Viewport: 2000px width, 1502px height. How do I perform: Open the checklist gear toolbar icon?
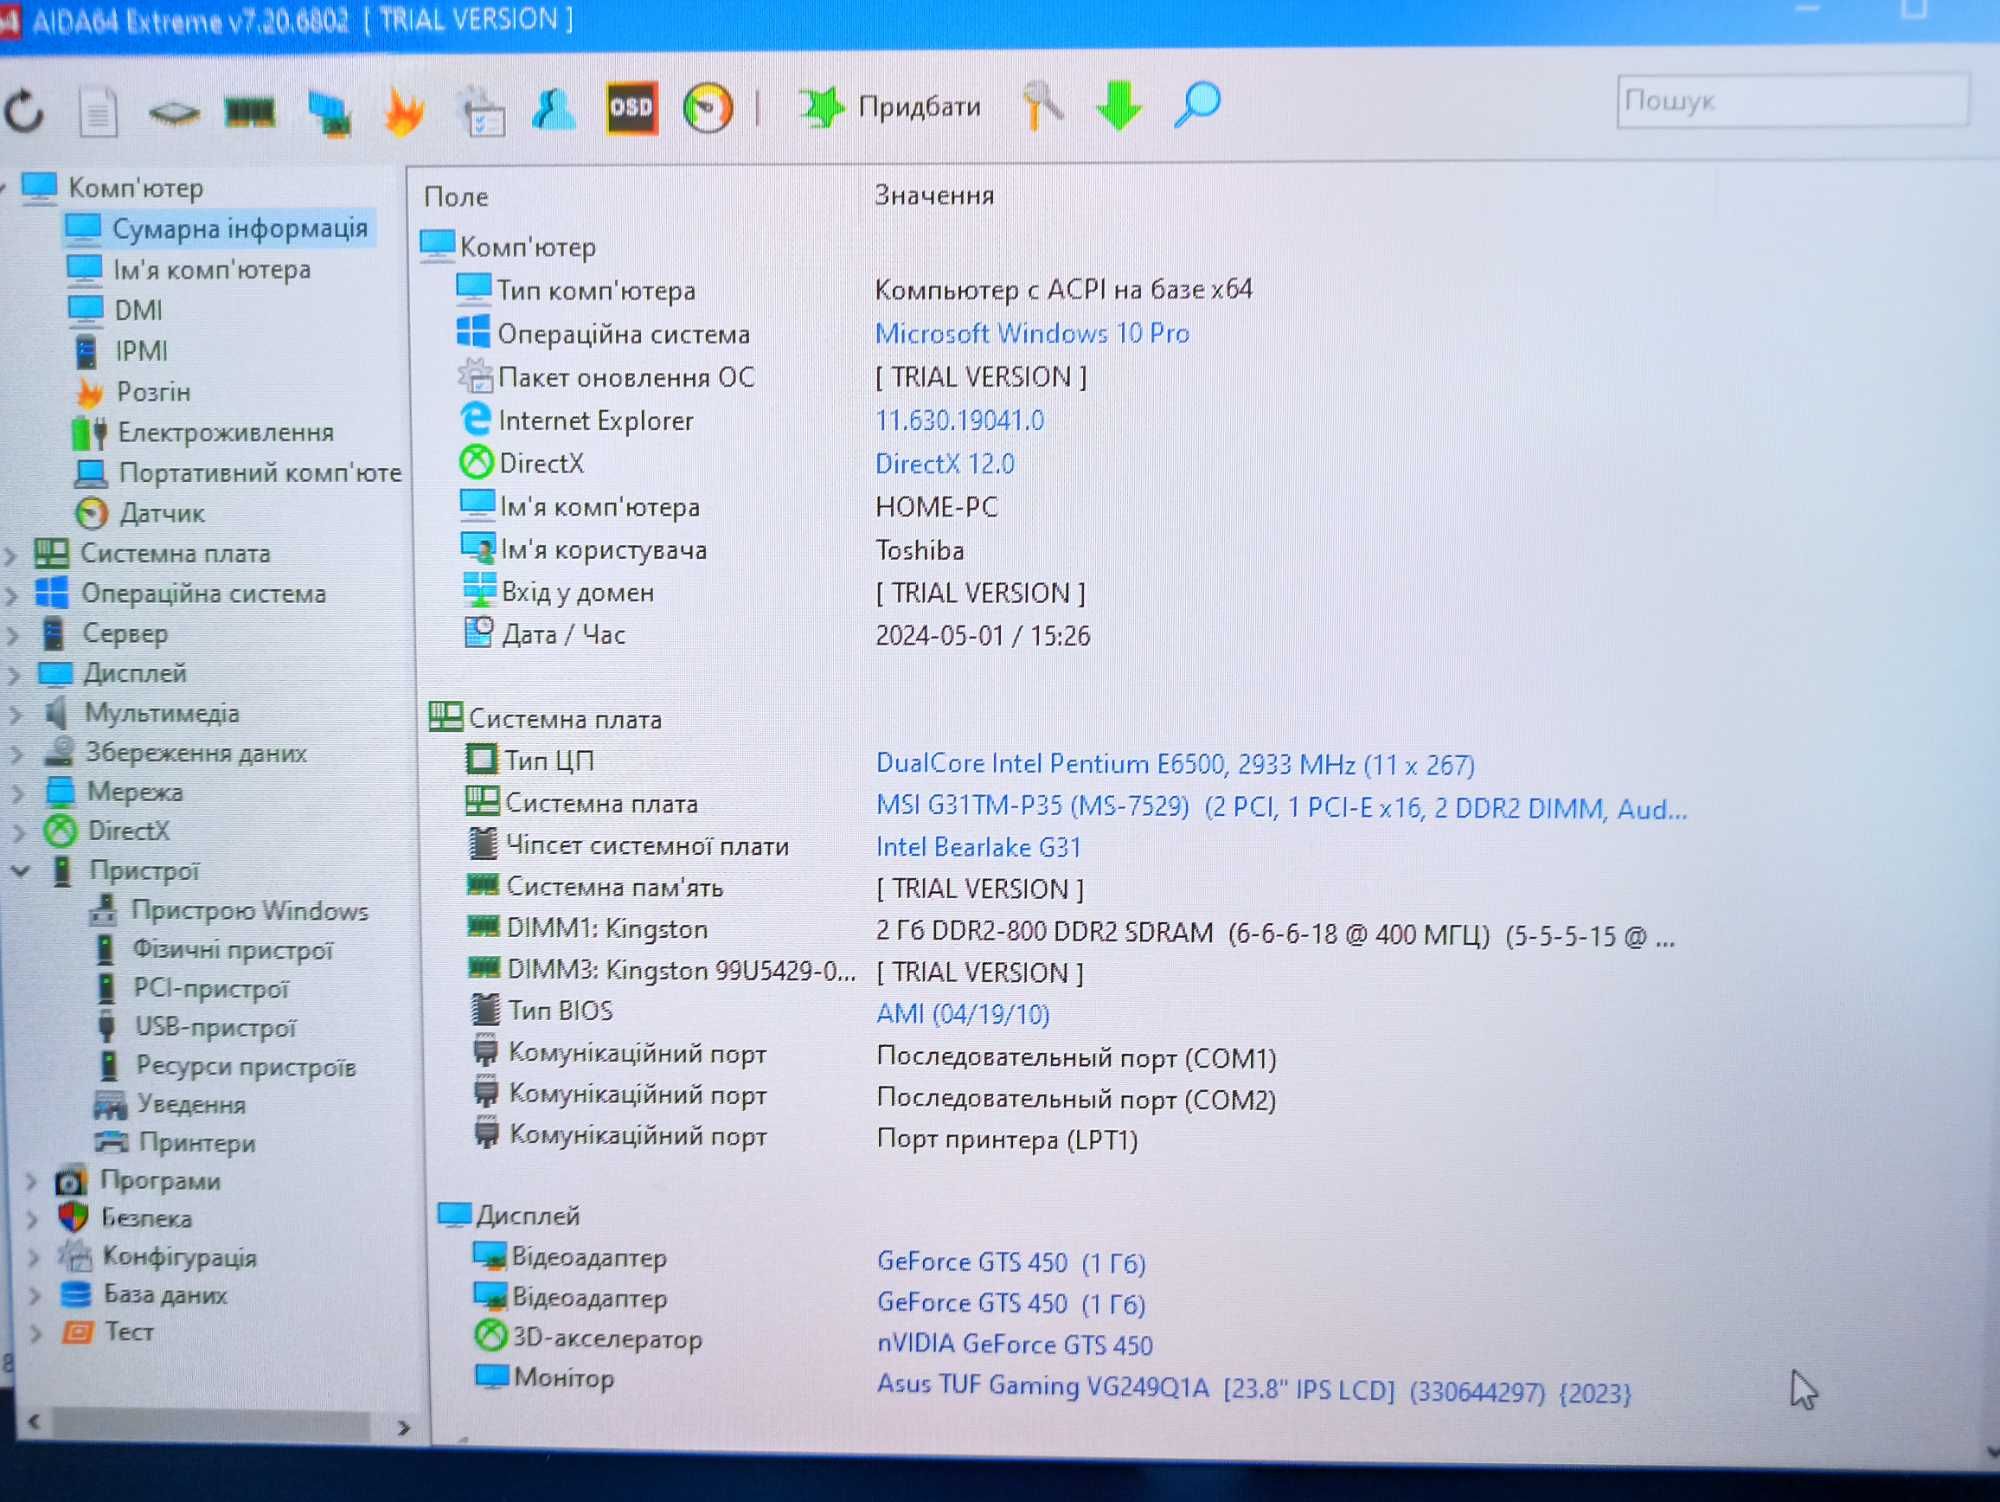tap(480, 110)
